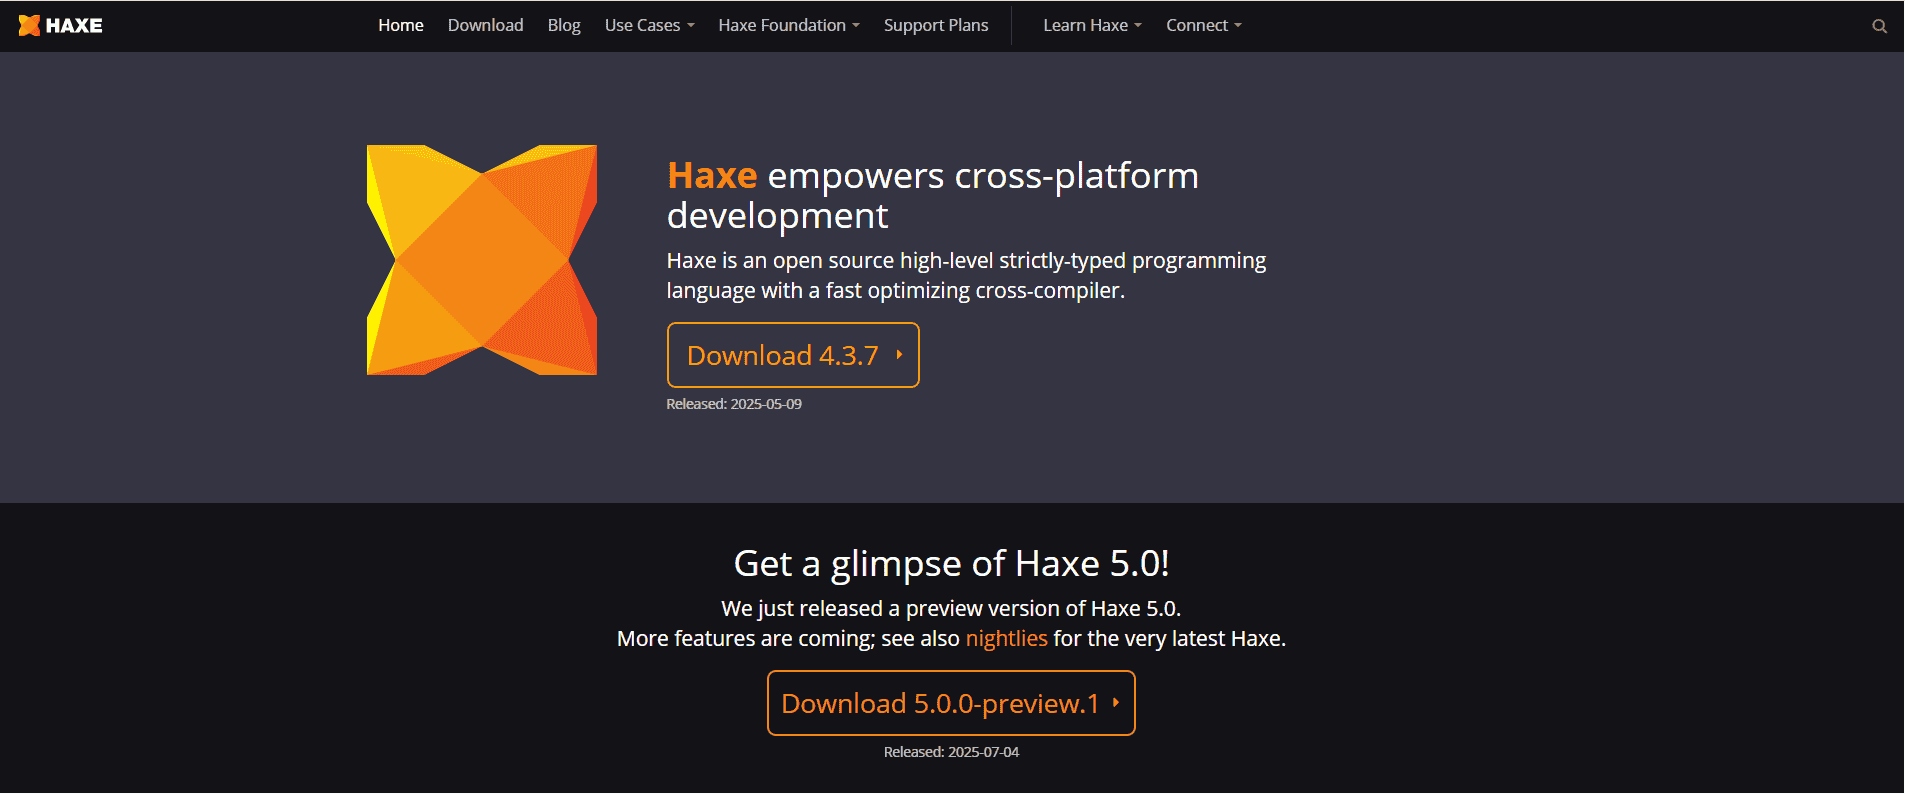Click the large Haxe logo graphic
This screenshot has height=794, width=1905.
point(482,260)
